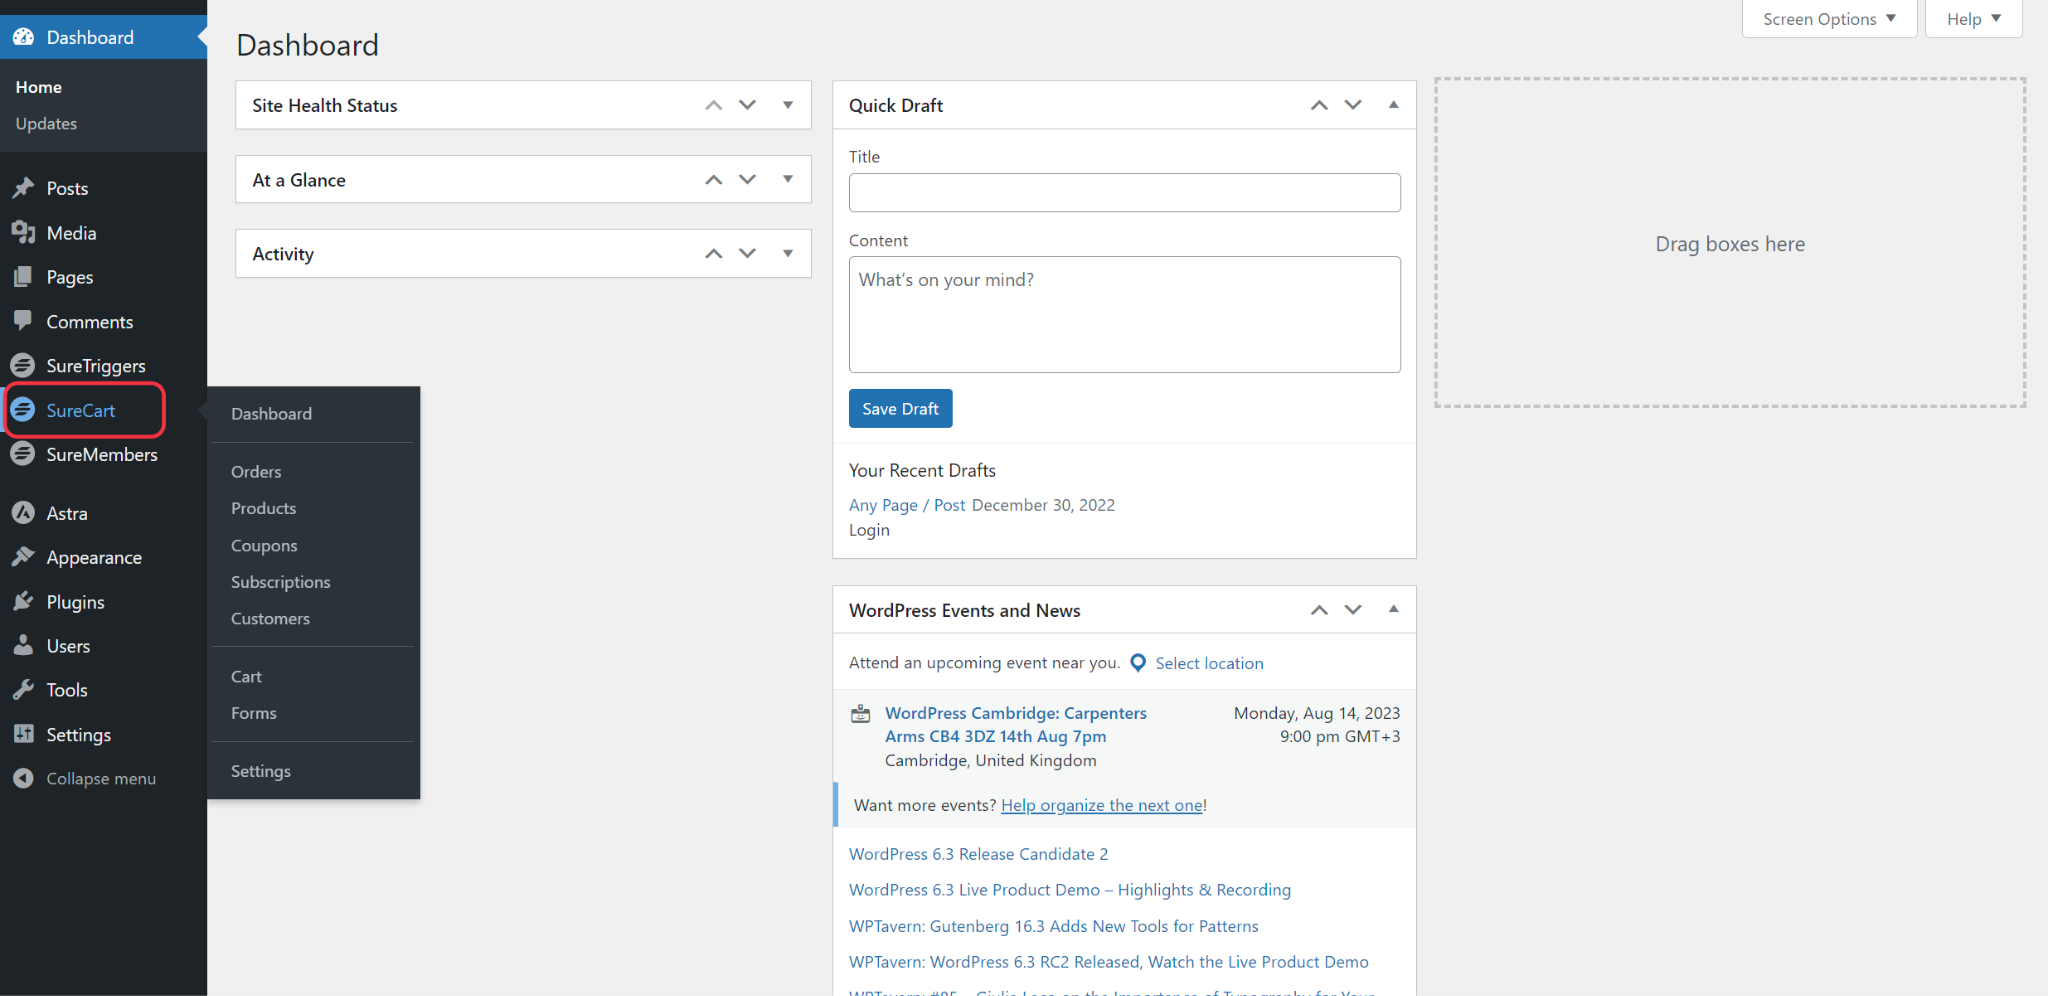Collapse the Quick Draft widget
Viewport: 2048px width, 996px height.
pyautogui.click(x=1393, y=105)
